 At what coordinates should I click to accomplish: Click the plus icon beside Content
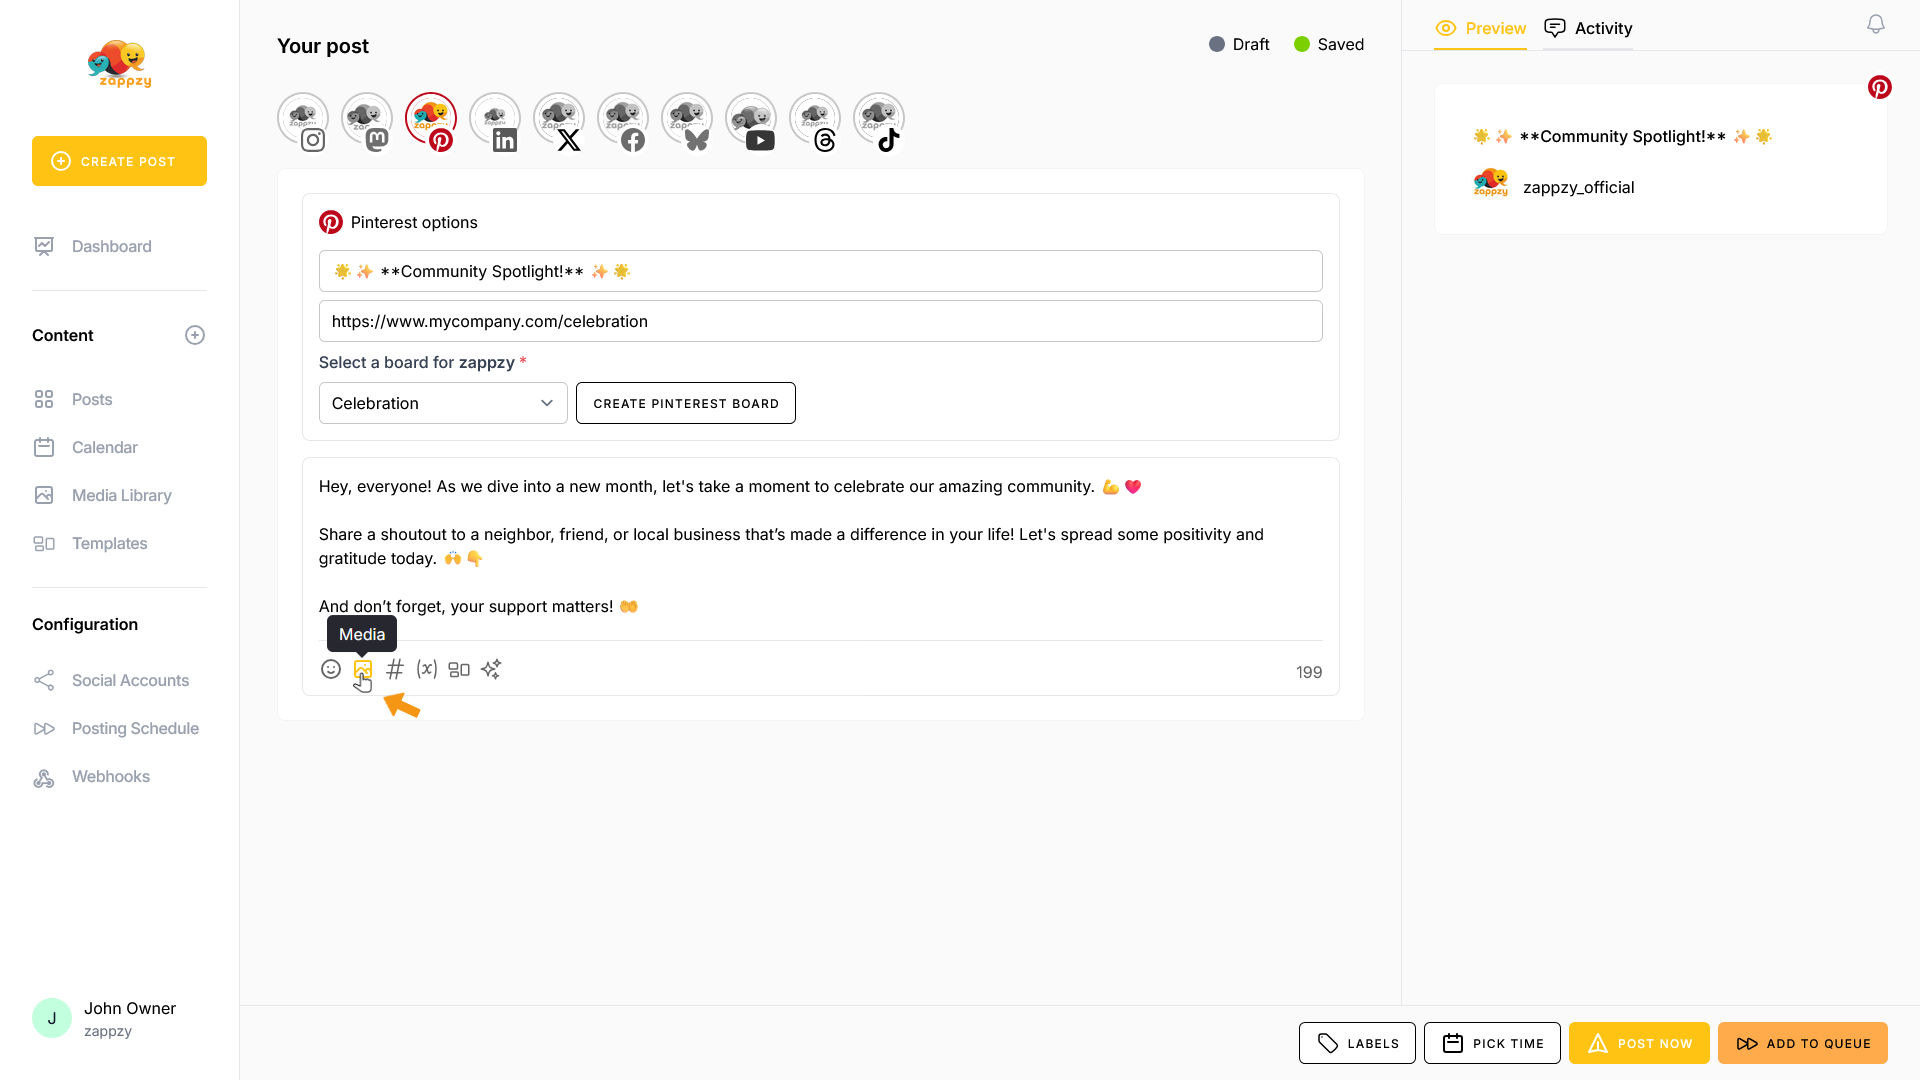click(195, 336)
